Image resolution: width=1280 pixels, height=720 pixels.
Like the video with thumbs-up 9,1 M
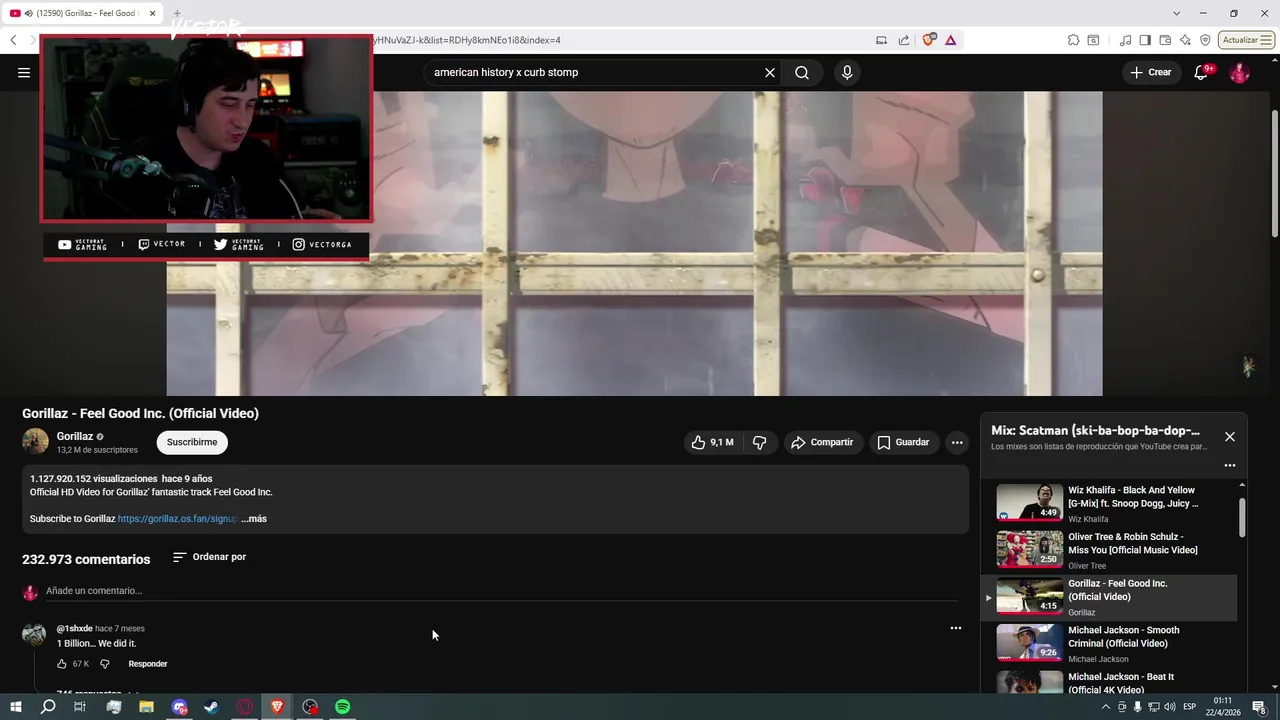point(712,442)
